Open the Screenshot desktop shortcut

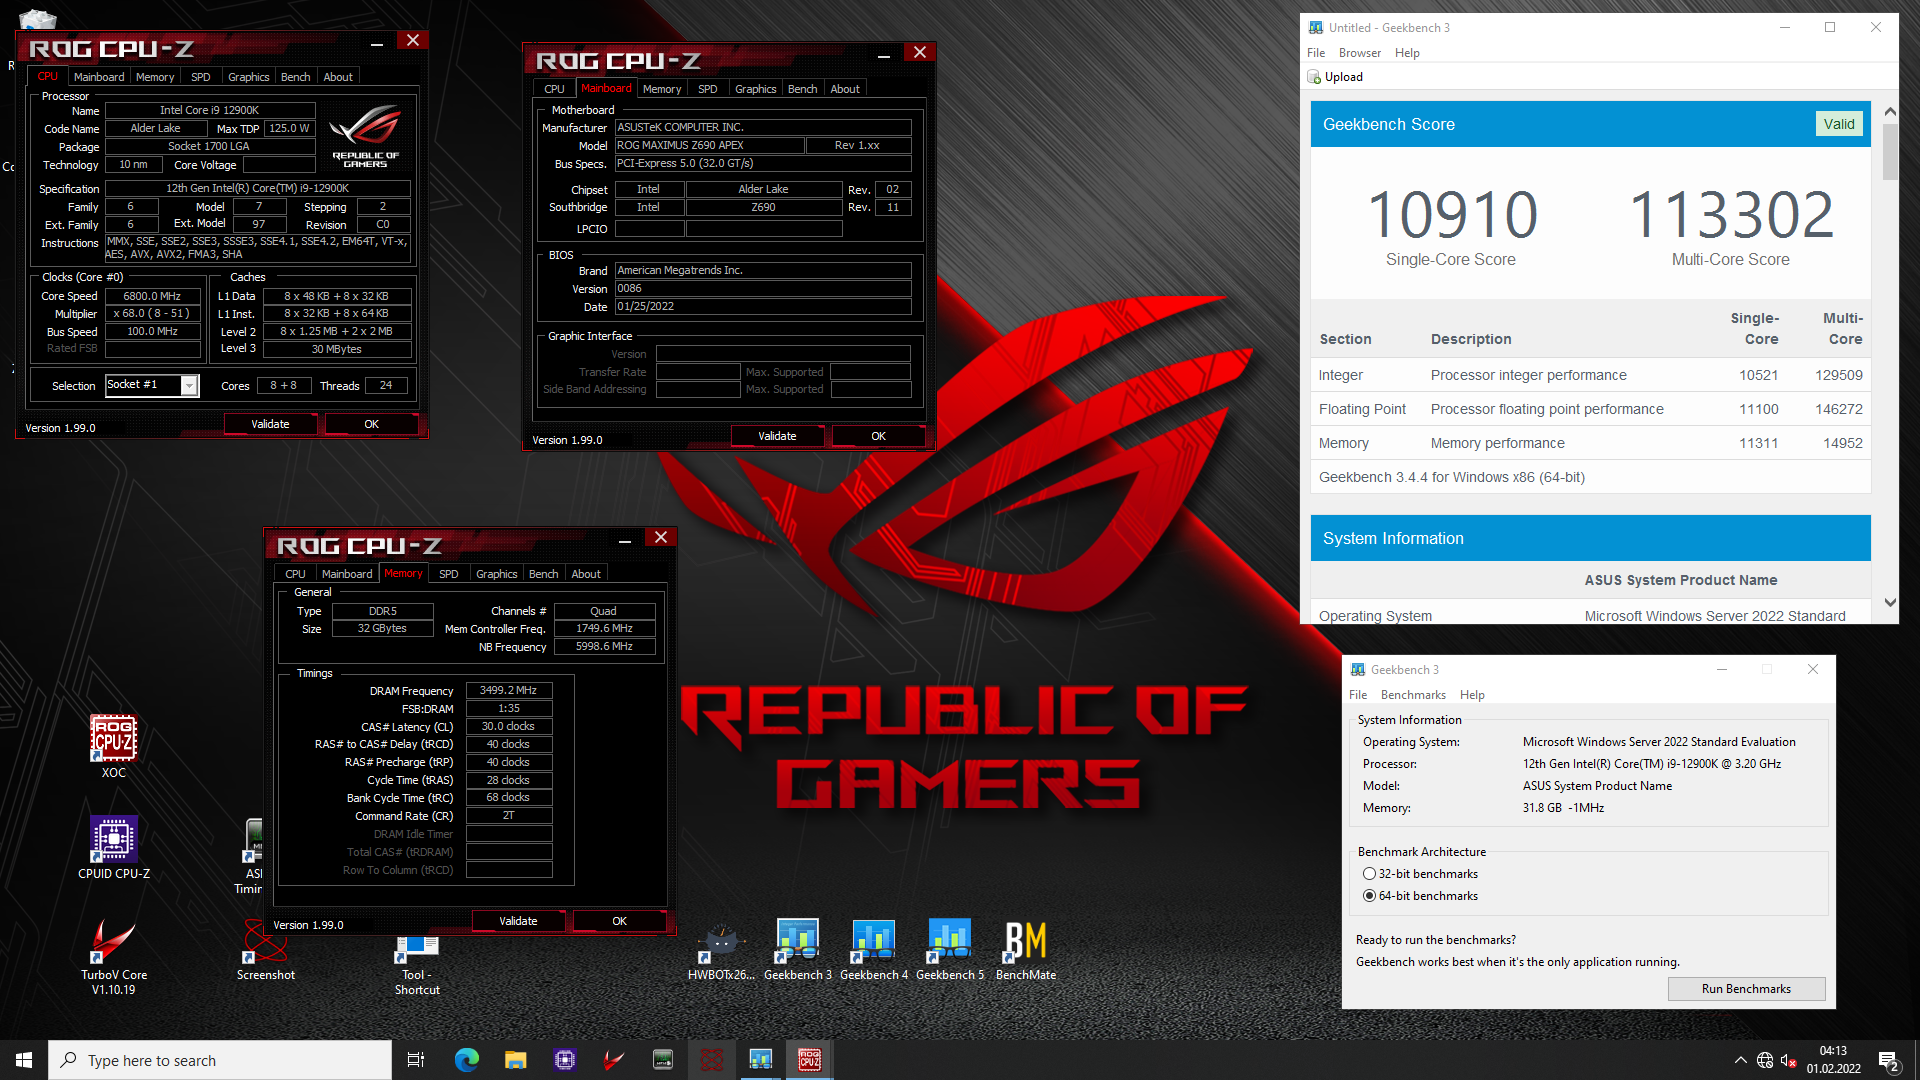pyautogui.click(x=265, y=950)
